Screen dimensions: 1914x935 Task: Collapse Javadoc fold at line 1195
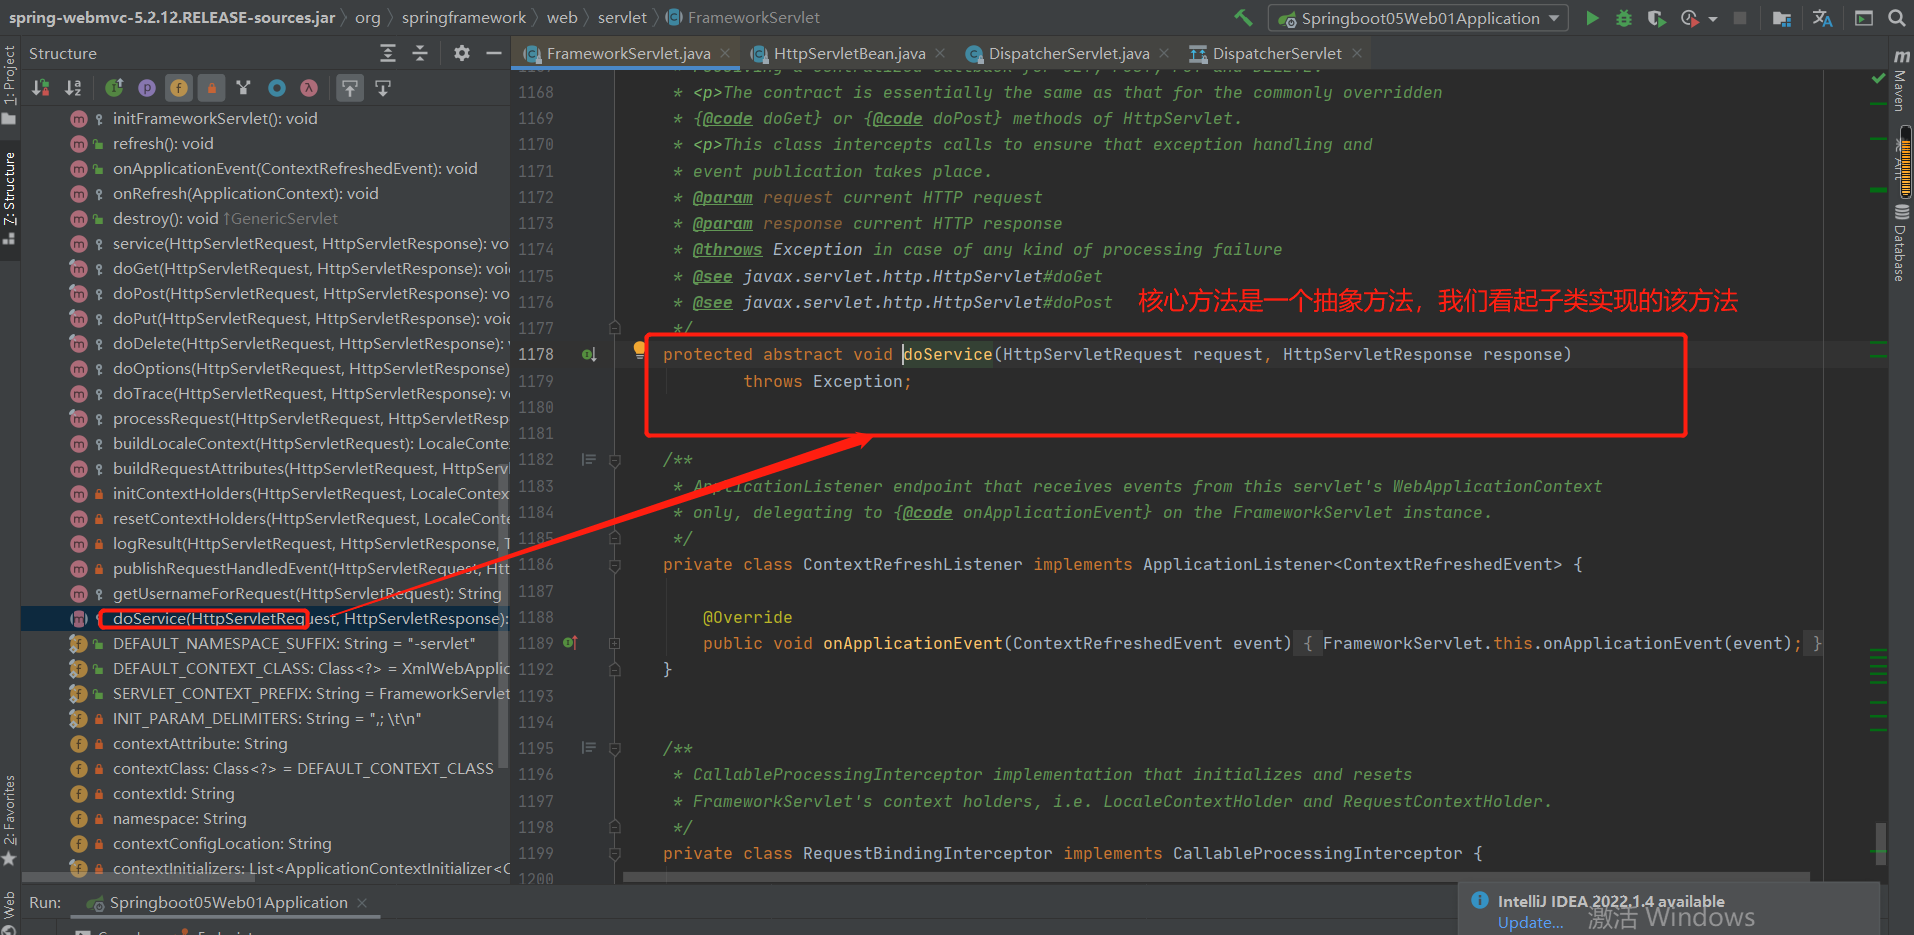615,749
